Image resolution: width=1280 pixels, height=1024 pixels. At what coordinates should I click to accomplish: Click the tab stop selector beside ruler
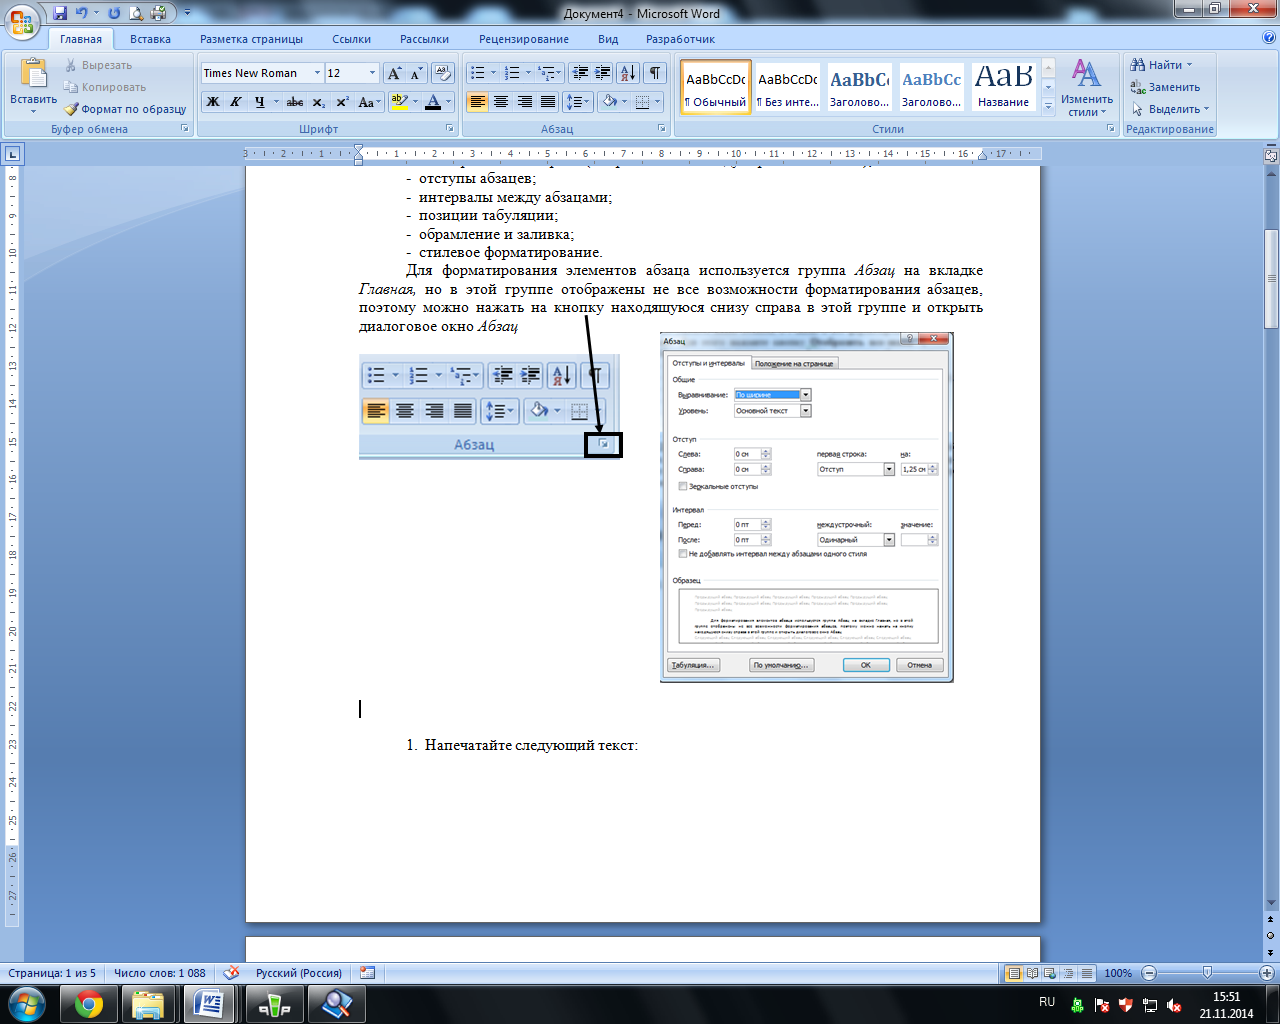[x=13, y=154]
